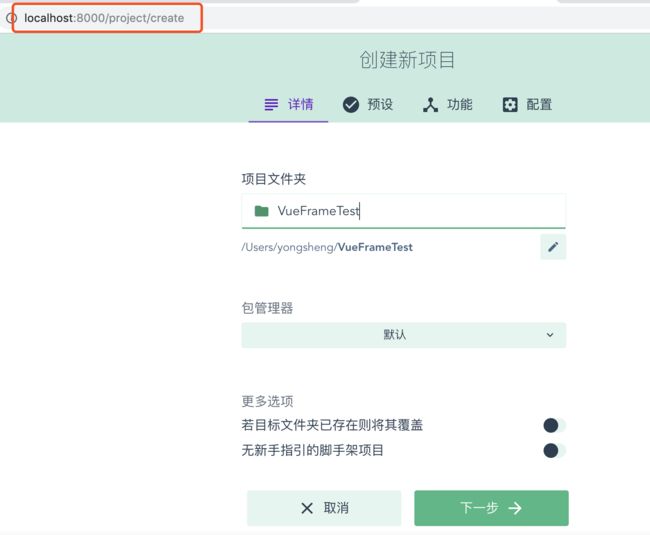Click the site info icon in address bar
This screenshot has width=650, height=535.
(11, 18)
